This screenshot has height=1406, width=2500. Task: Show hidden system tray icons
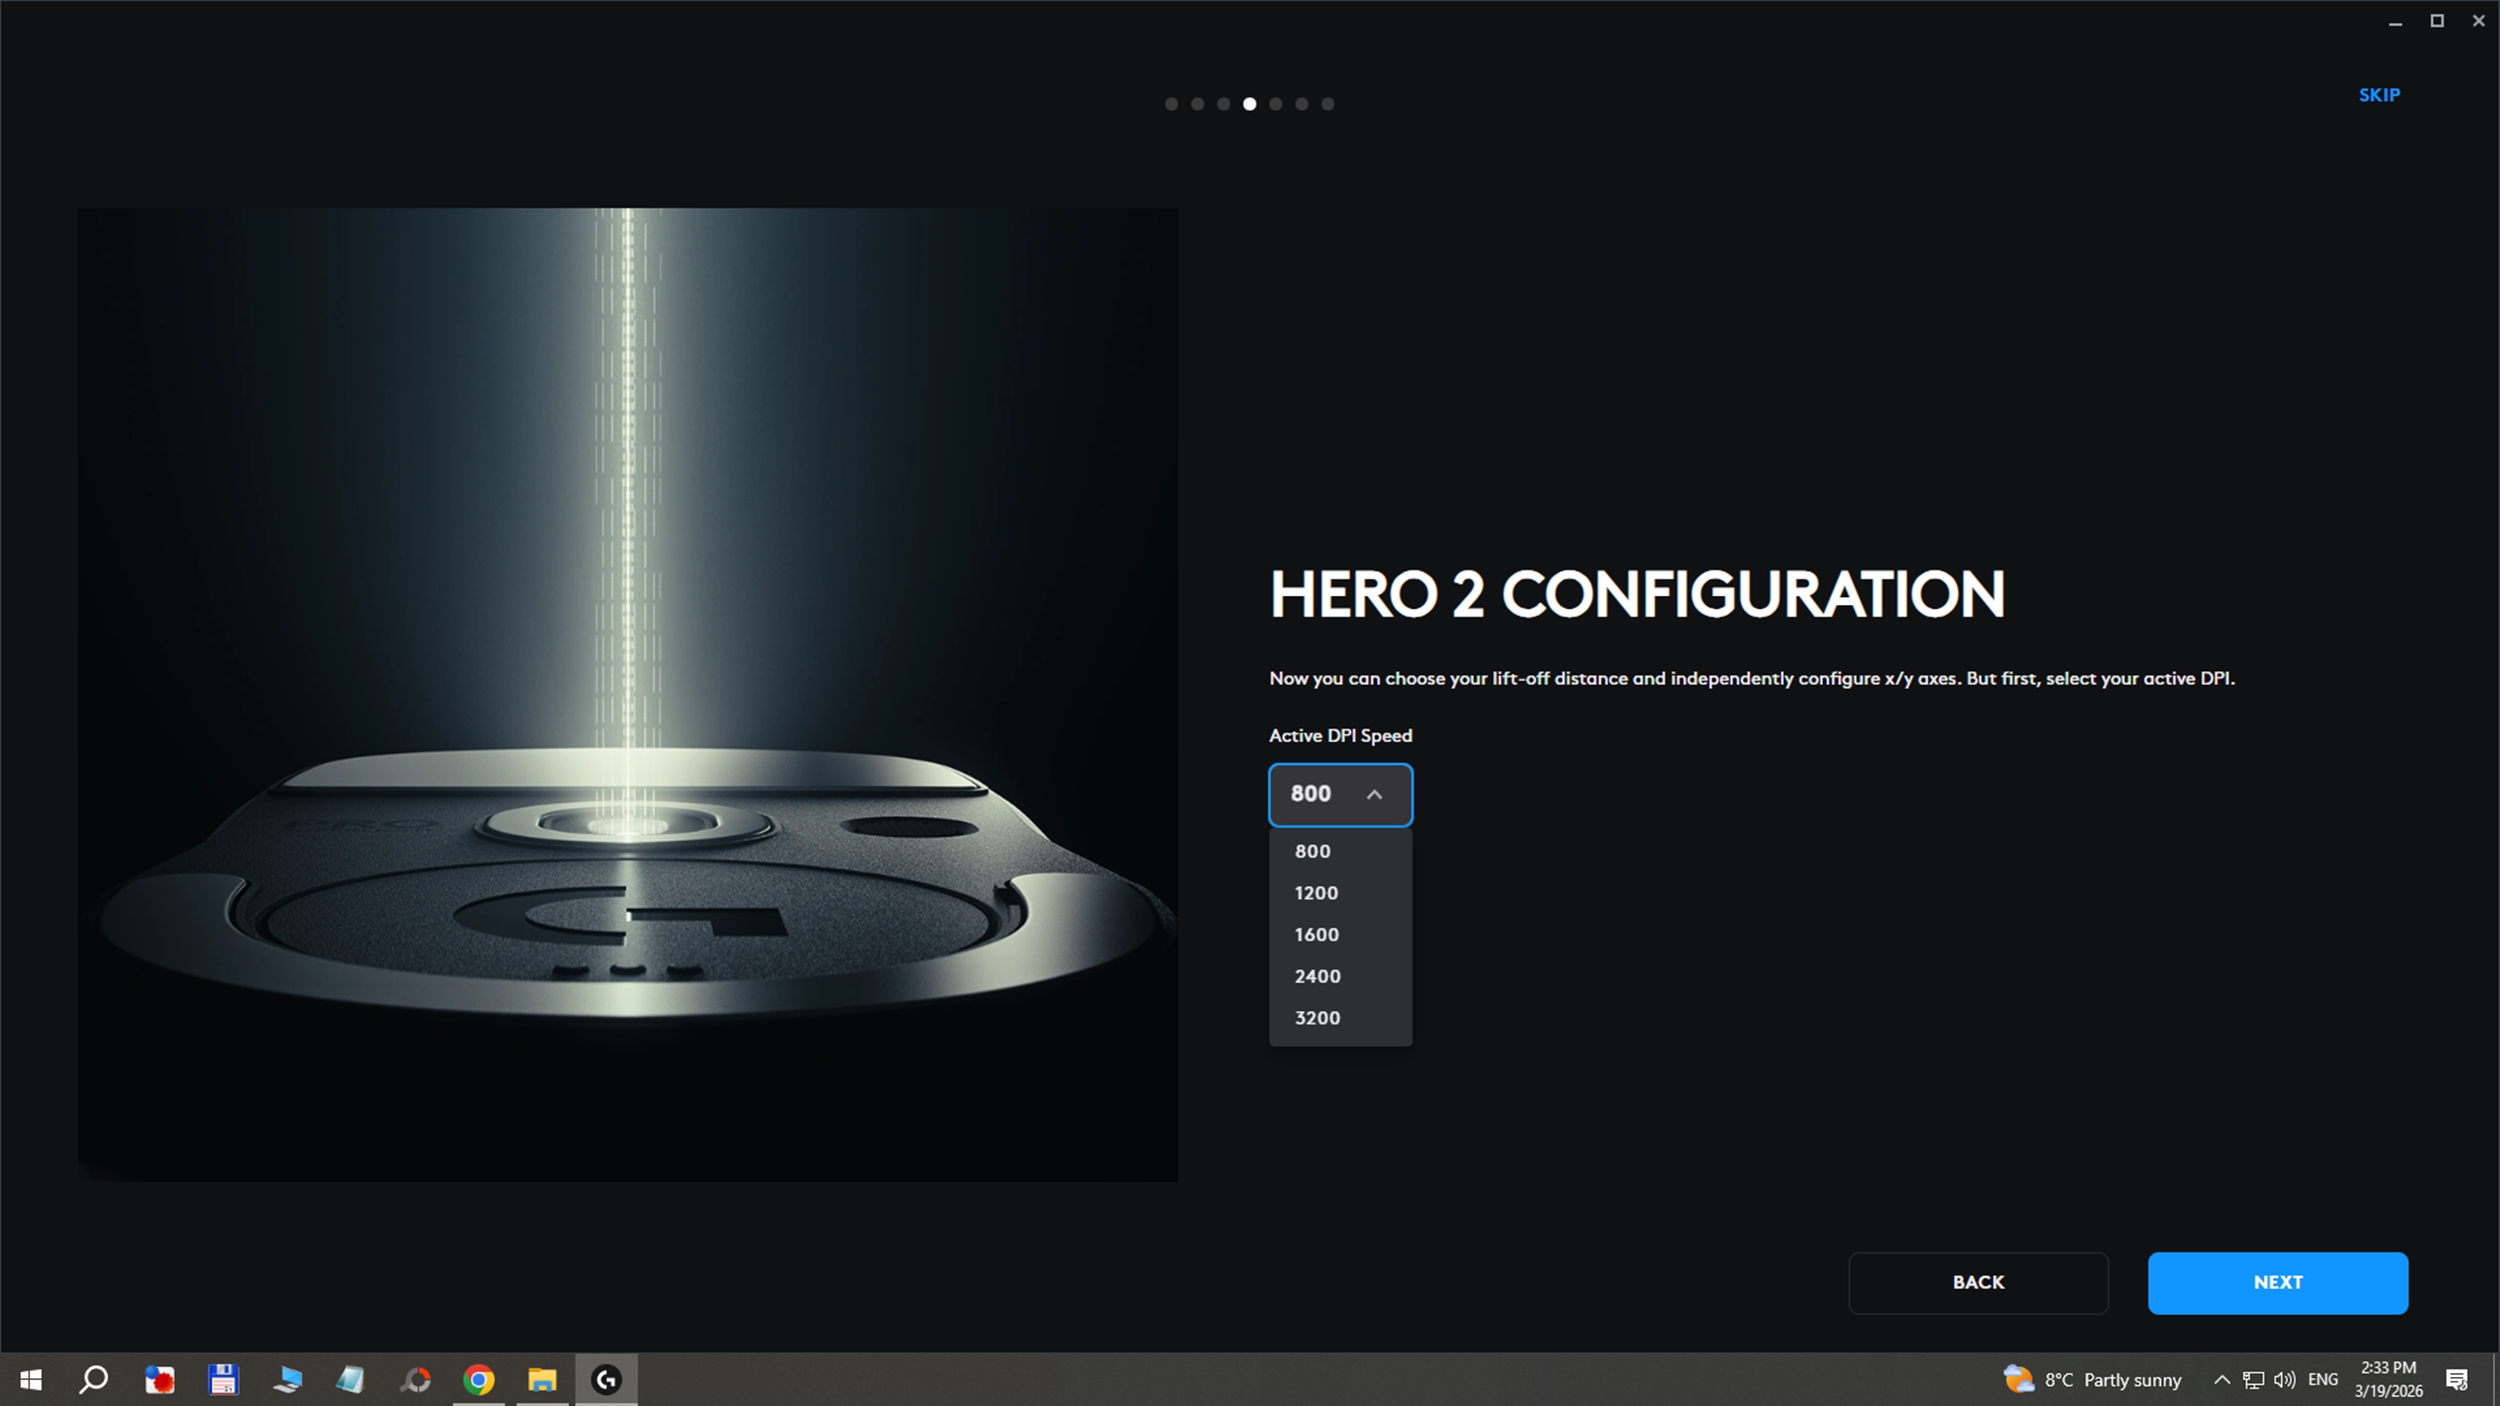tap(2222, 1380)
